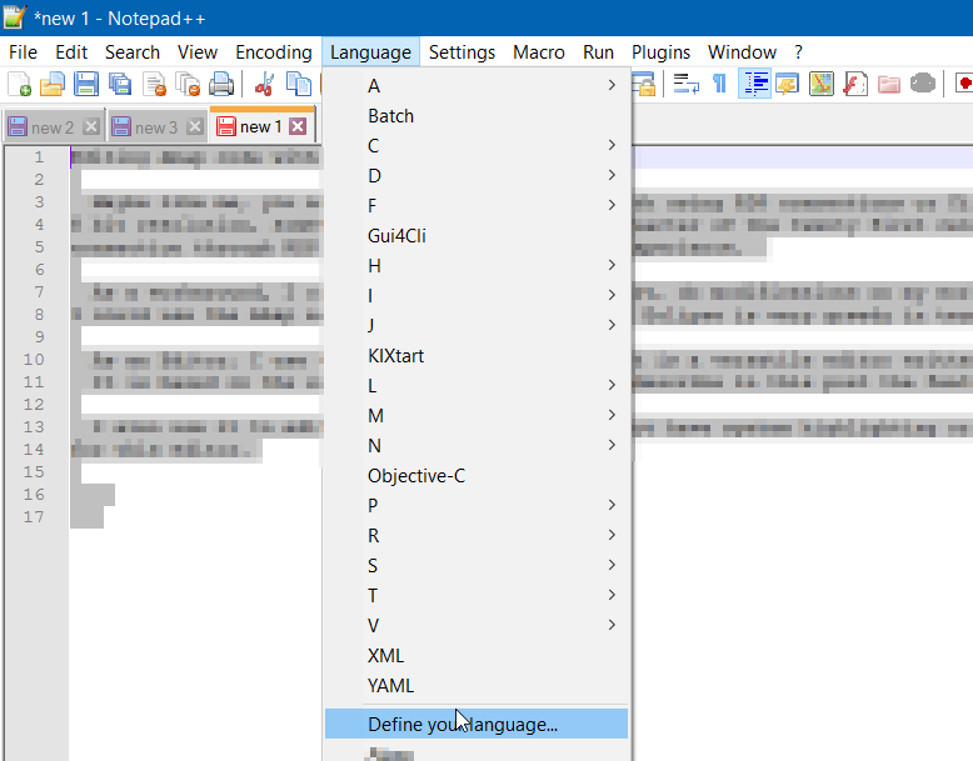Screen dimensions: 973x761
Task: Choose Define your language... entry
Action: [476, 724]
